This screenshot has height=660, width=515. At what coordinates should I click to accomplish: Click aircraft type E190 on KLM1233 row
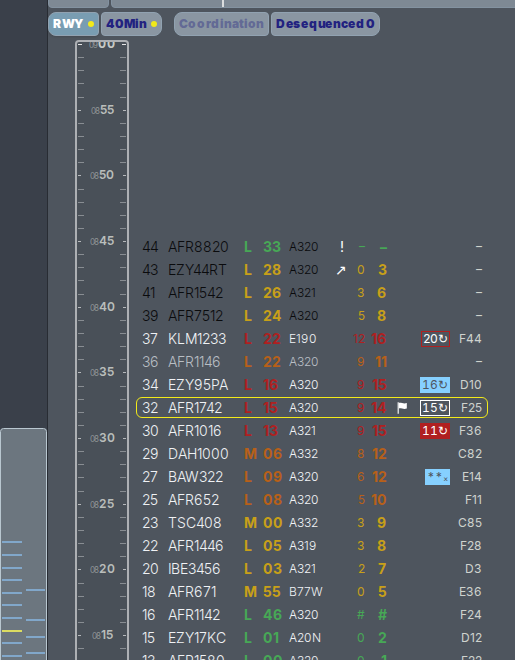[x=303, y=339]
